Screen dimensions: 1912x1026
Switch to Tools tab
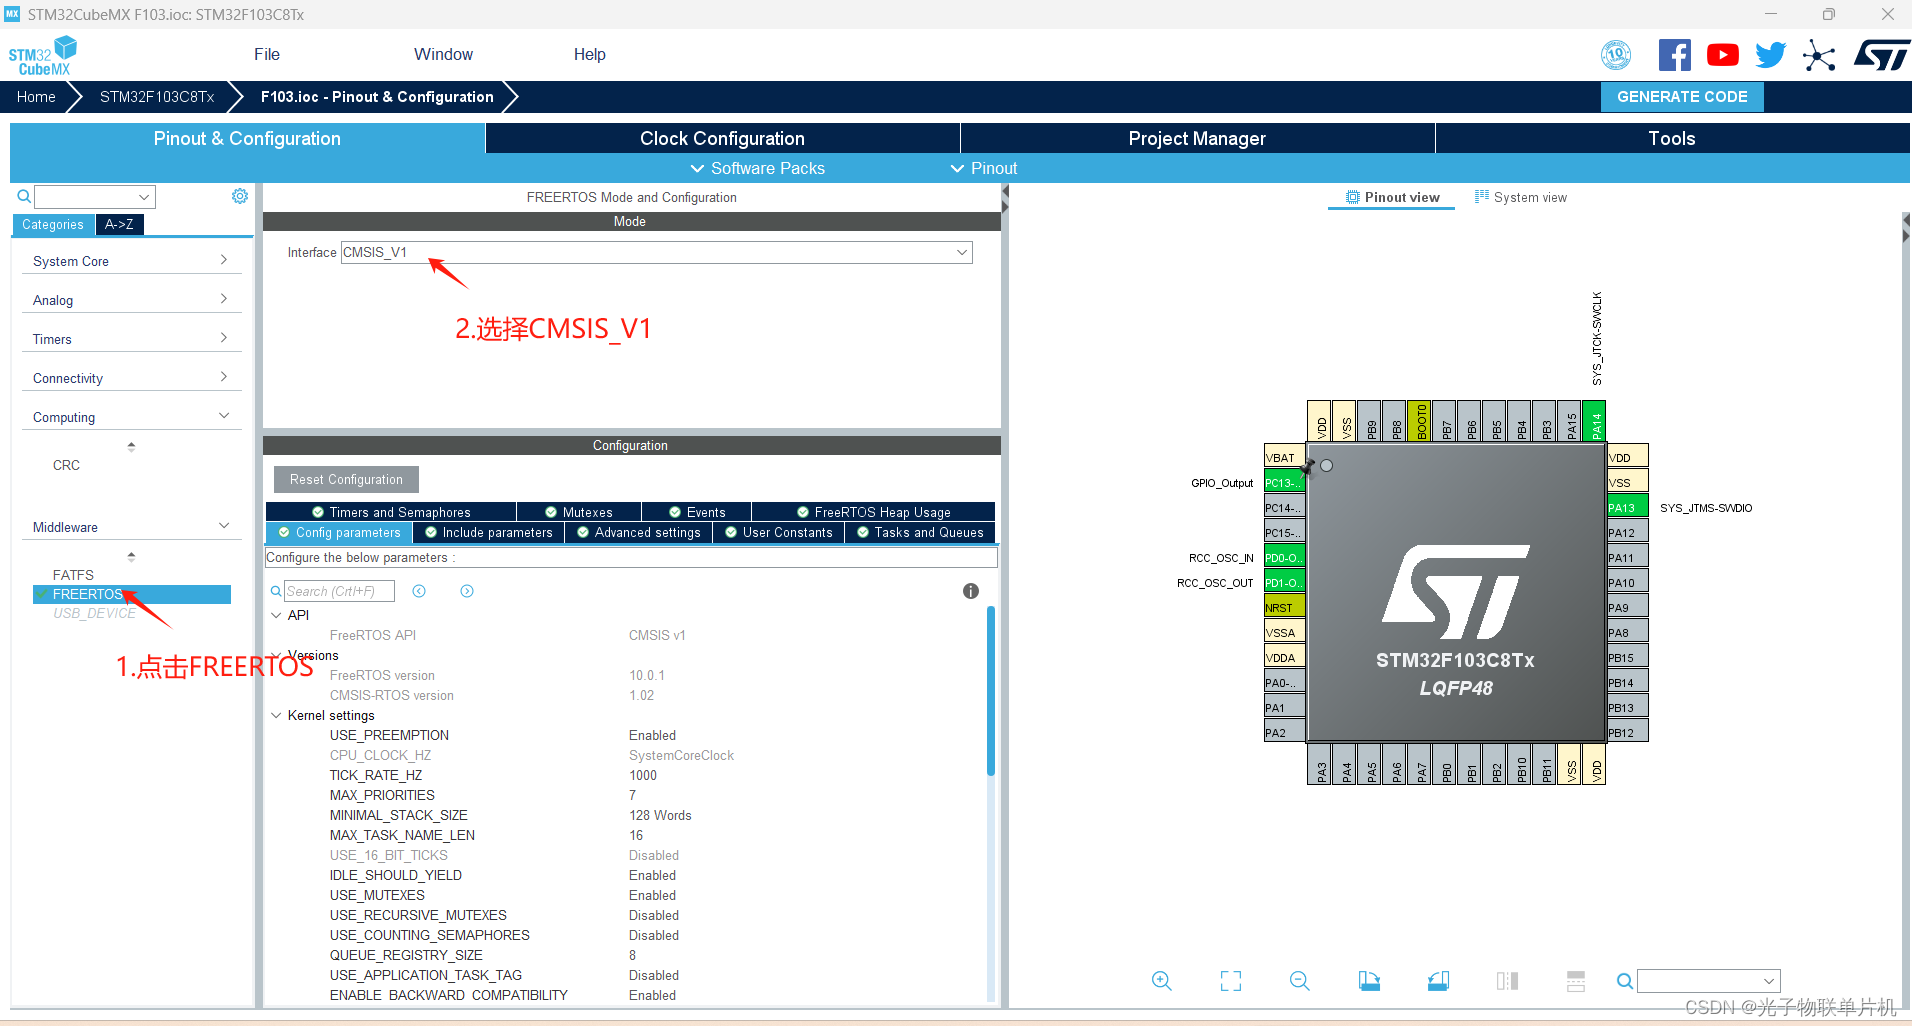tap(1672, 138)
